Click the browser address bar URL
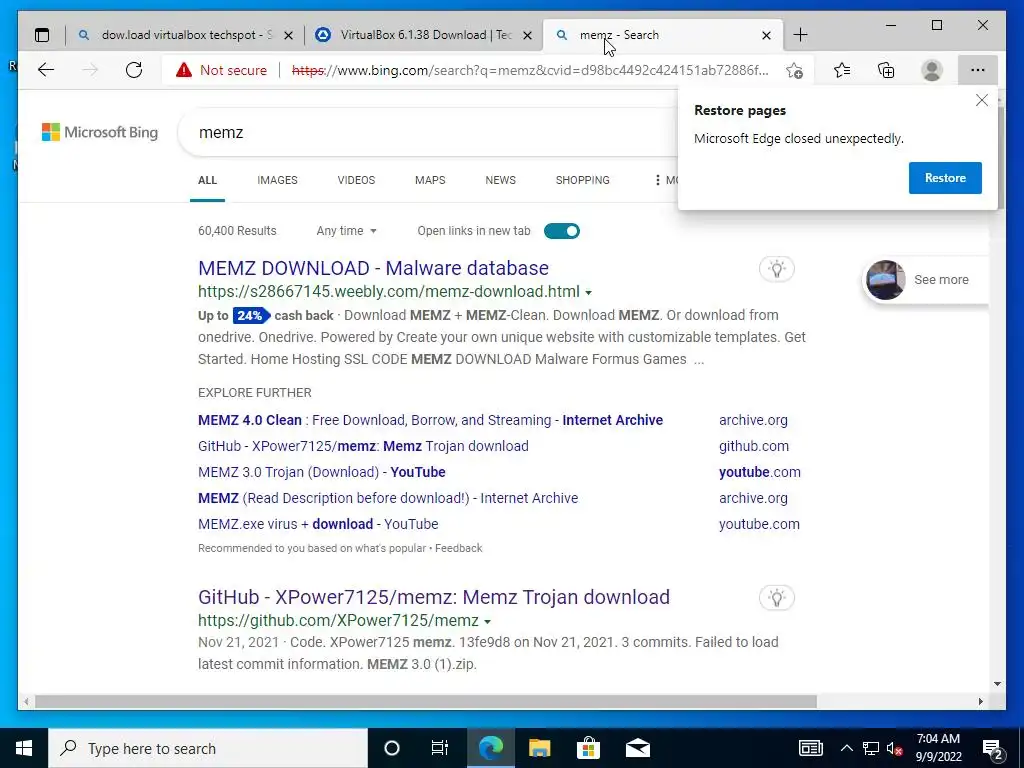The width and height of the screenshot is (1024, 768). pyautogui.click(x=530, y=70)
